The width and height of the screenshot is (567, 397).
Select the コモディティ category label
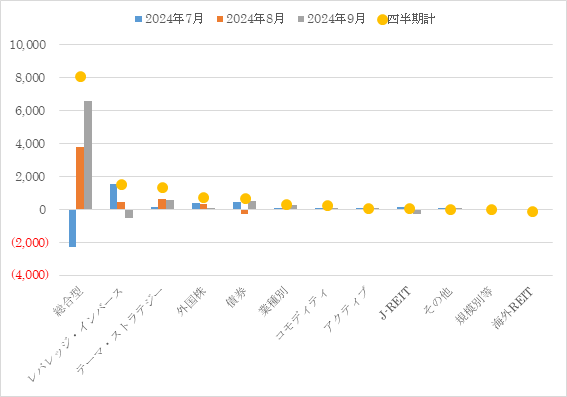303,313
